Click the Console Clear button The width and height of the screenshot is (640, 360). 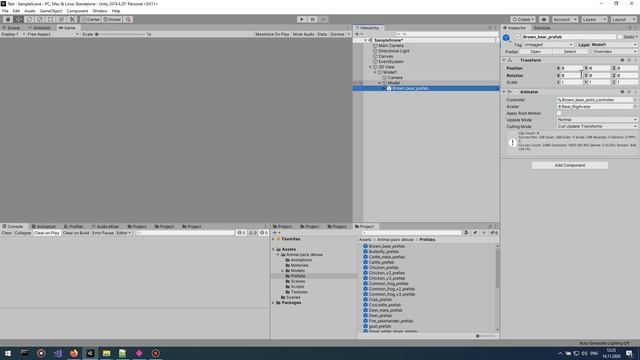tap(7, 233)
